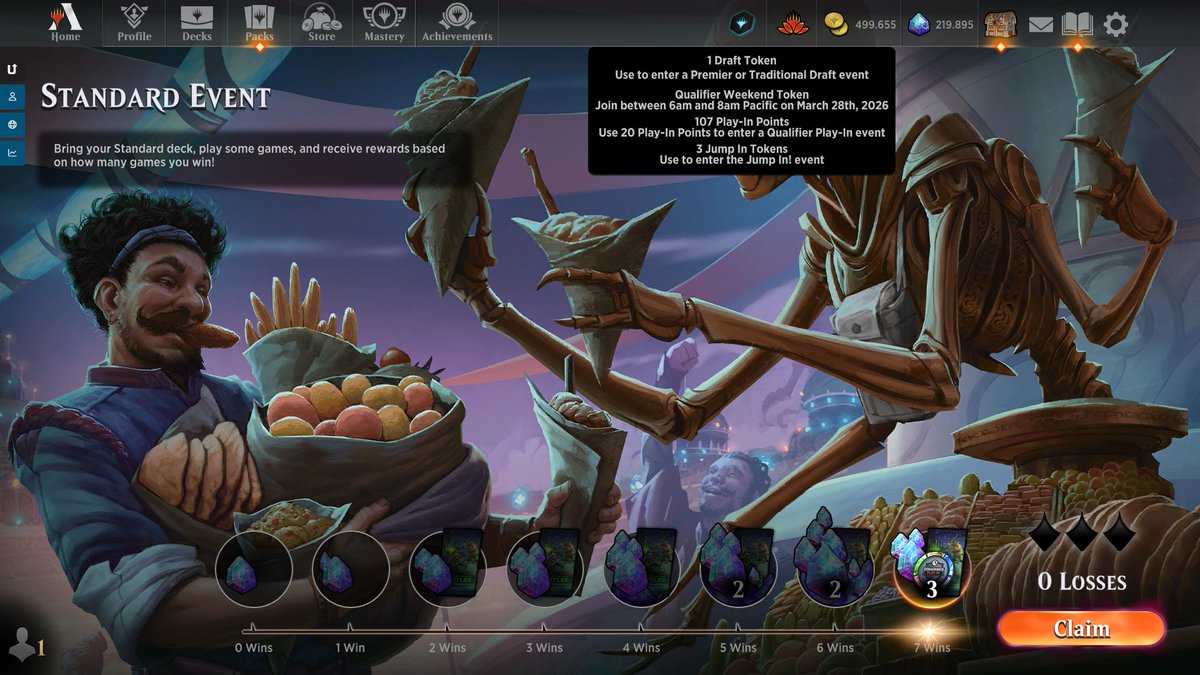Open the mail envelope inbox
1200x675 pixels.
1041,24
